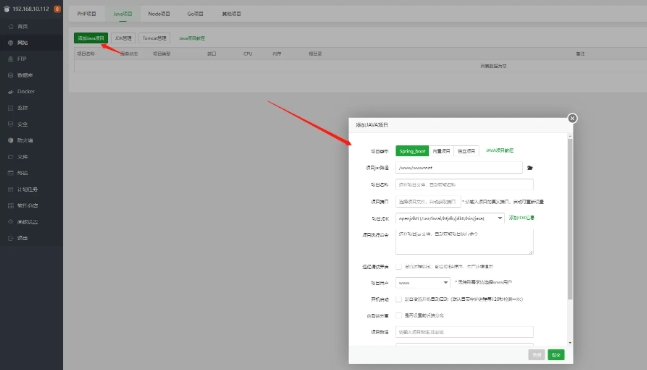Image resolution: width=647 pixels, height=370 pixels.
Task: Open the Tomcat管理 button
Action: [154, 38]
